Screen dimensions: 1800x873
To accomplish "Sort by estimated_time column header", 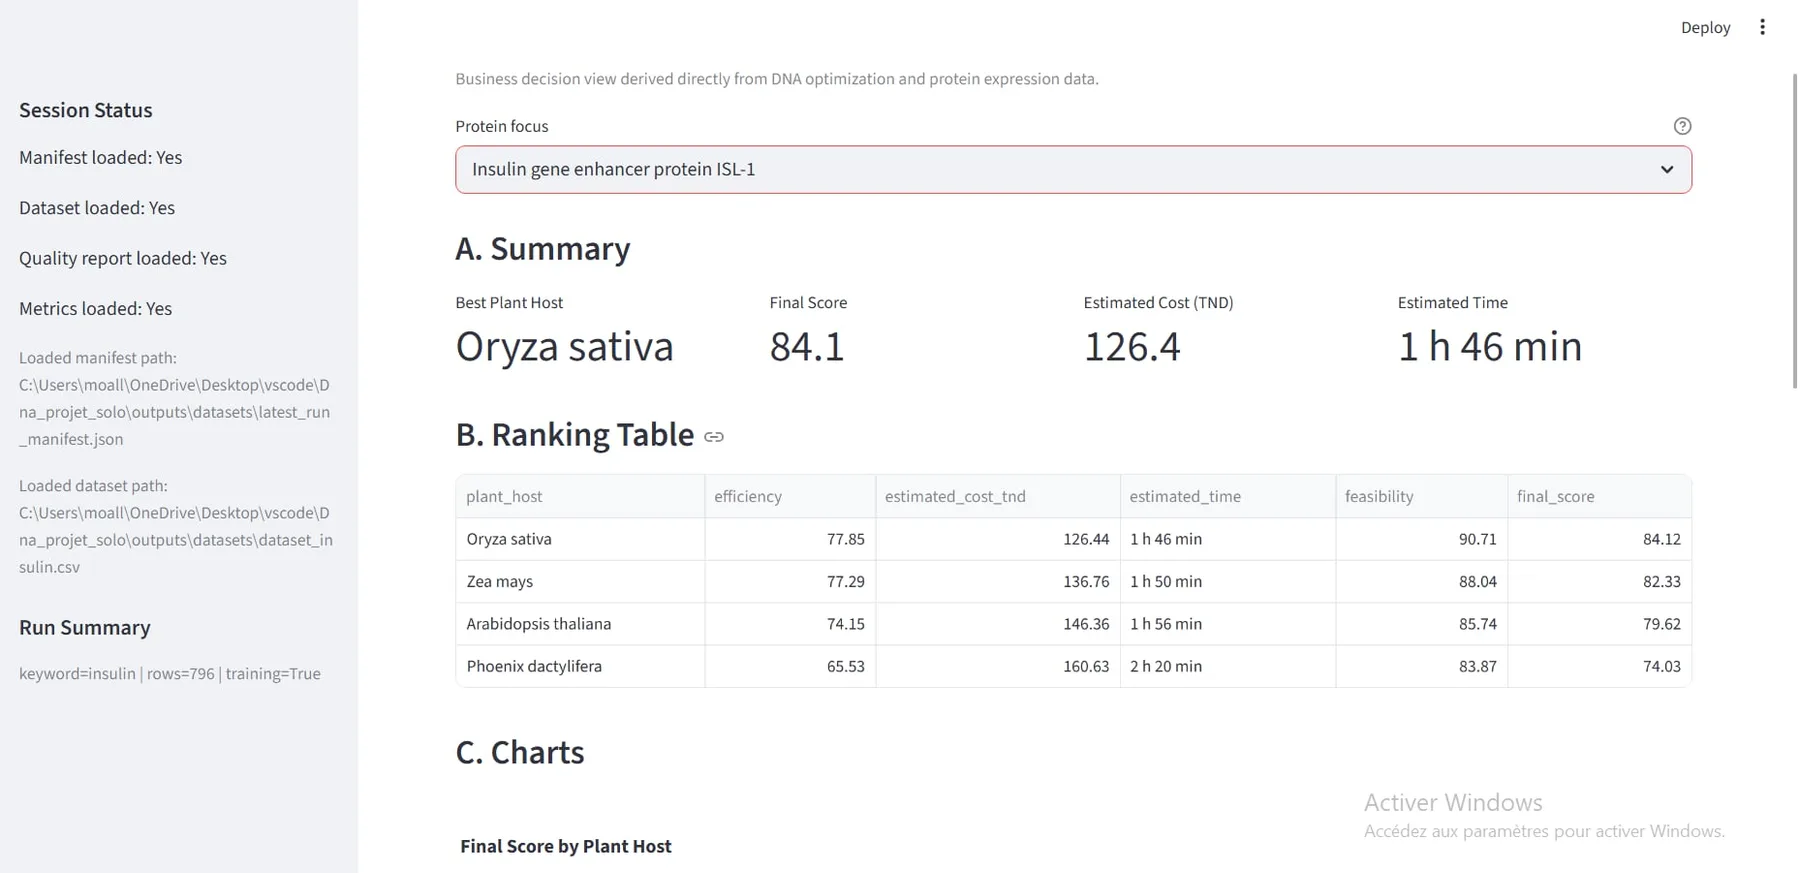I will point(1228,496).
